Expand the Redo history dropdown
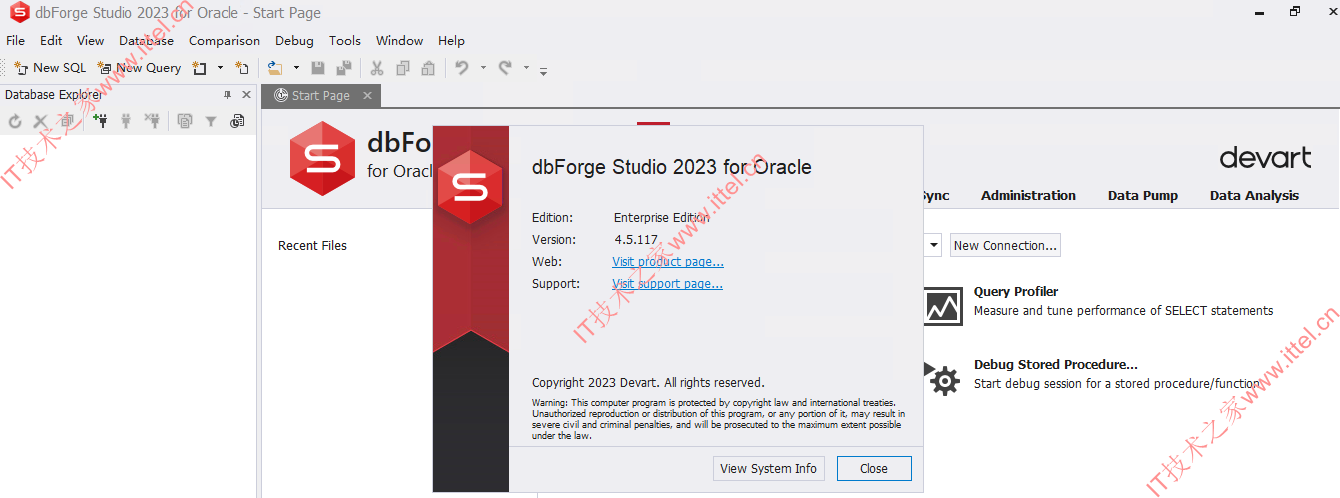 click(x=527, y=68)
